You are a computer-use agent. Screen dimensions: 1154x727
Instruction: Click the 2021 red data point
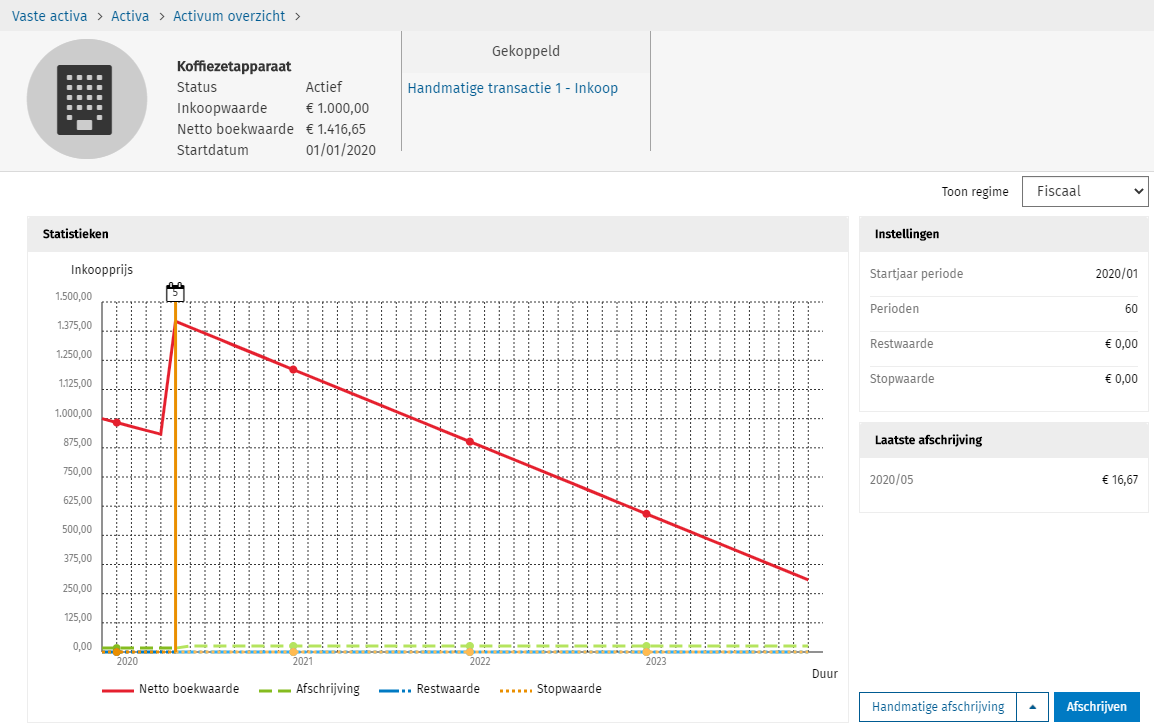point(293,370)
